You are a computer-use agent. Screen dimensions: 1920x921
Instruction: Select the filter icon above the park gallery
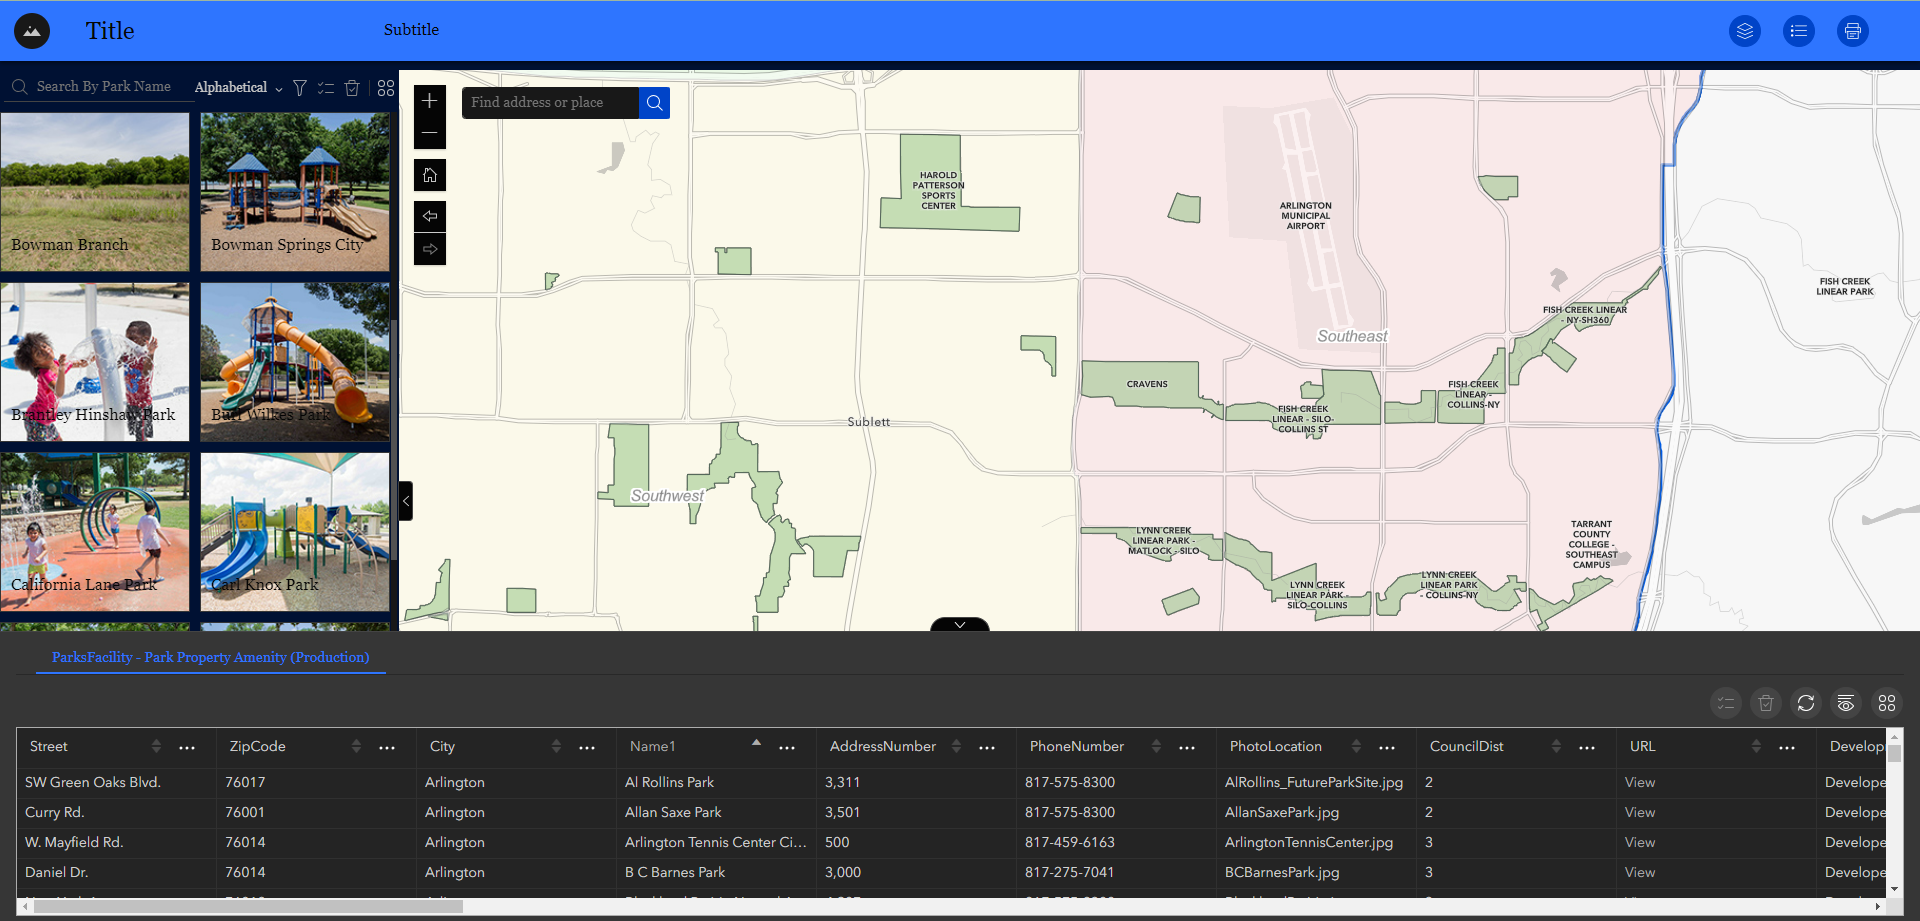click(300, 88)
